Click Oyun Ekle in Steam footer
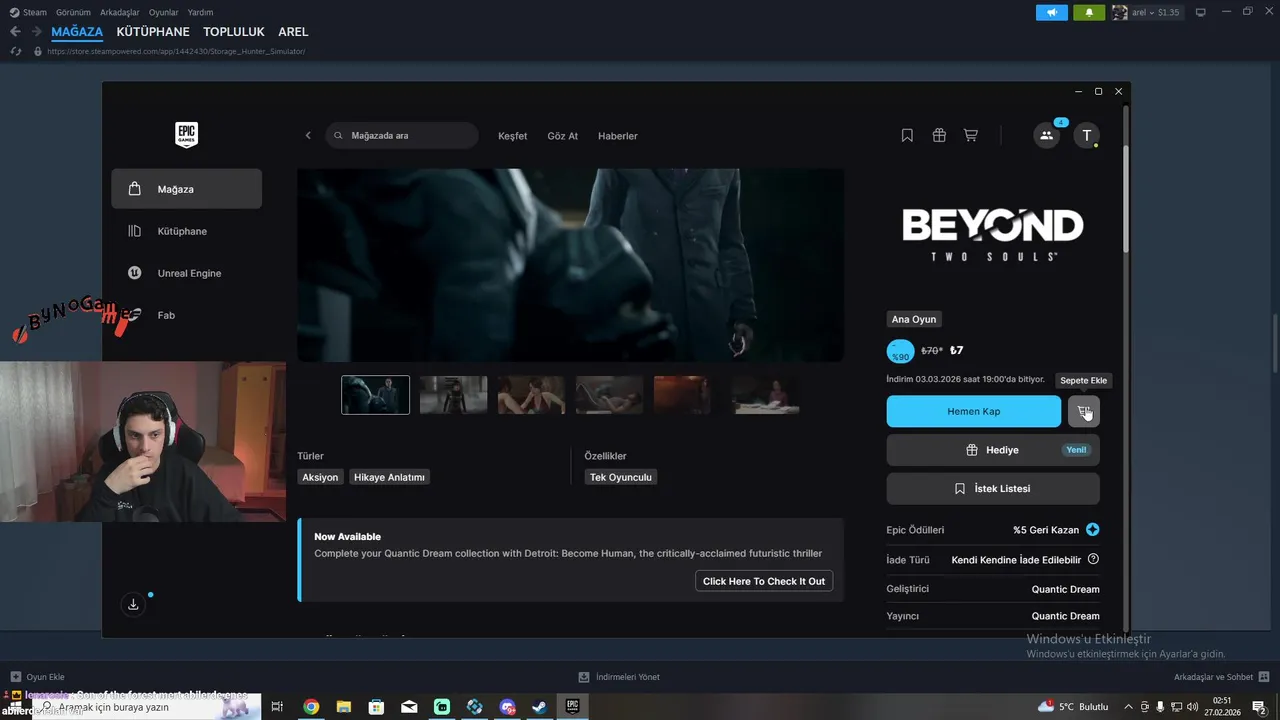1280x720 pixels. point(37,677)
